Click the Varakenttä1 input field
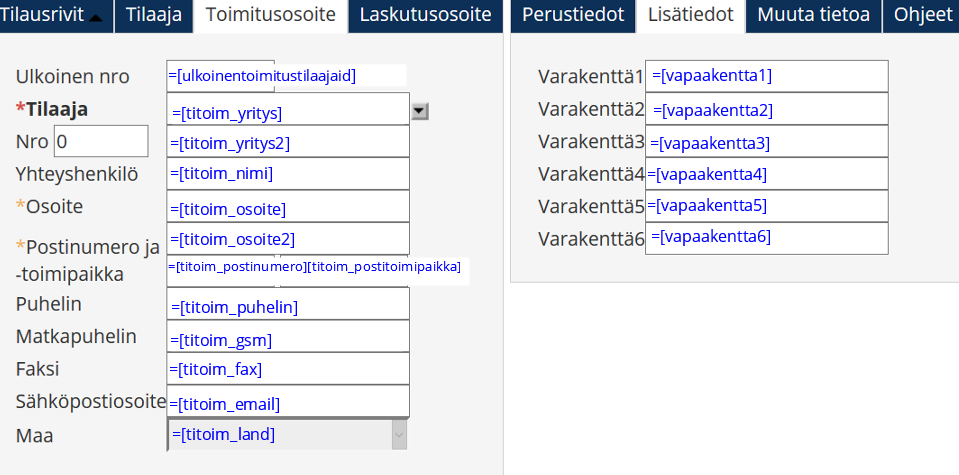This screenshot has height=475, width=959. point(767,76)
